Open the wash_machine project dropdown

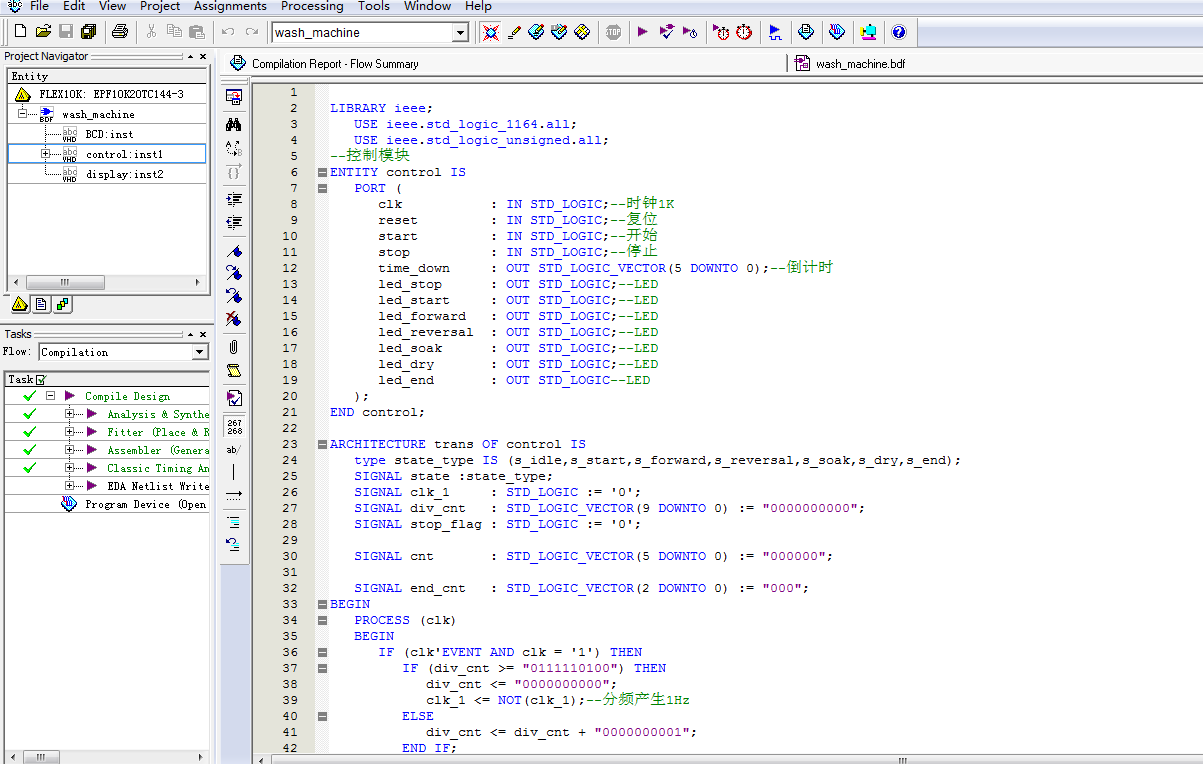pyautogui.click(x=460, y=33)
